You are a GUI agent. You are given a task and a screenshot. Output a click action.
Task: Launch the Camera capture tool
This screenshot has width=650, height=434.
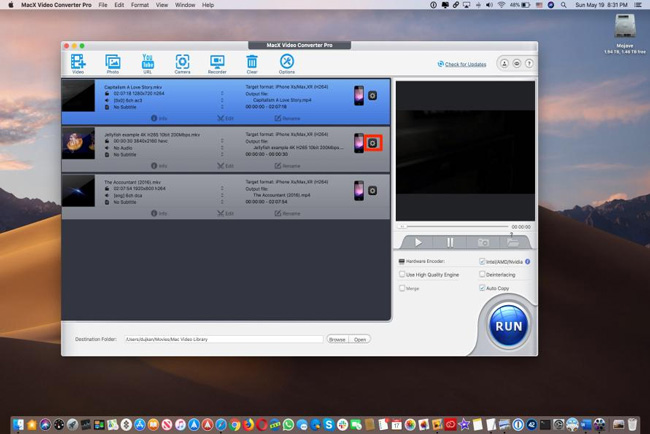click(182, 63)
